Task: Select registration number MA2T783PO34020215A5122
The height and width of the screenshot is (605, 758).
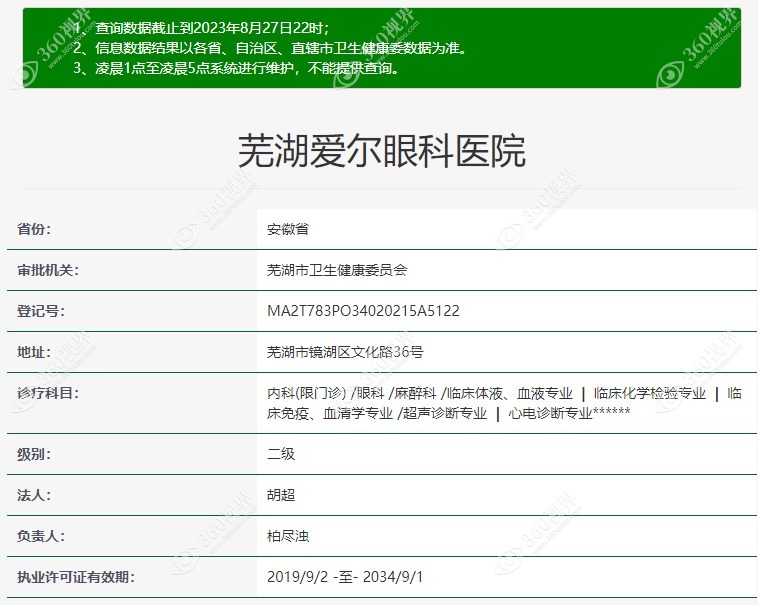Action: tap(363, 311)
